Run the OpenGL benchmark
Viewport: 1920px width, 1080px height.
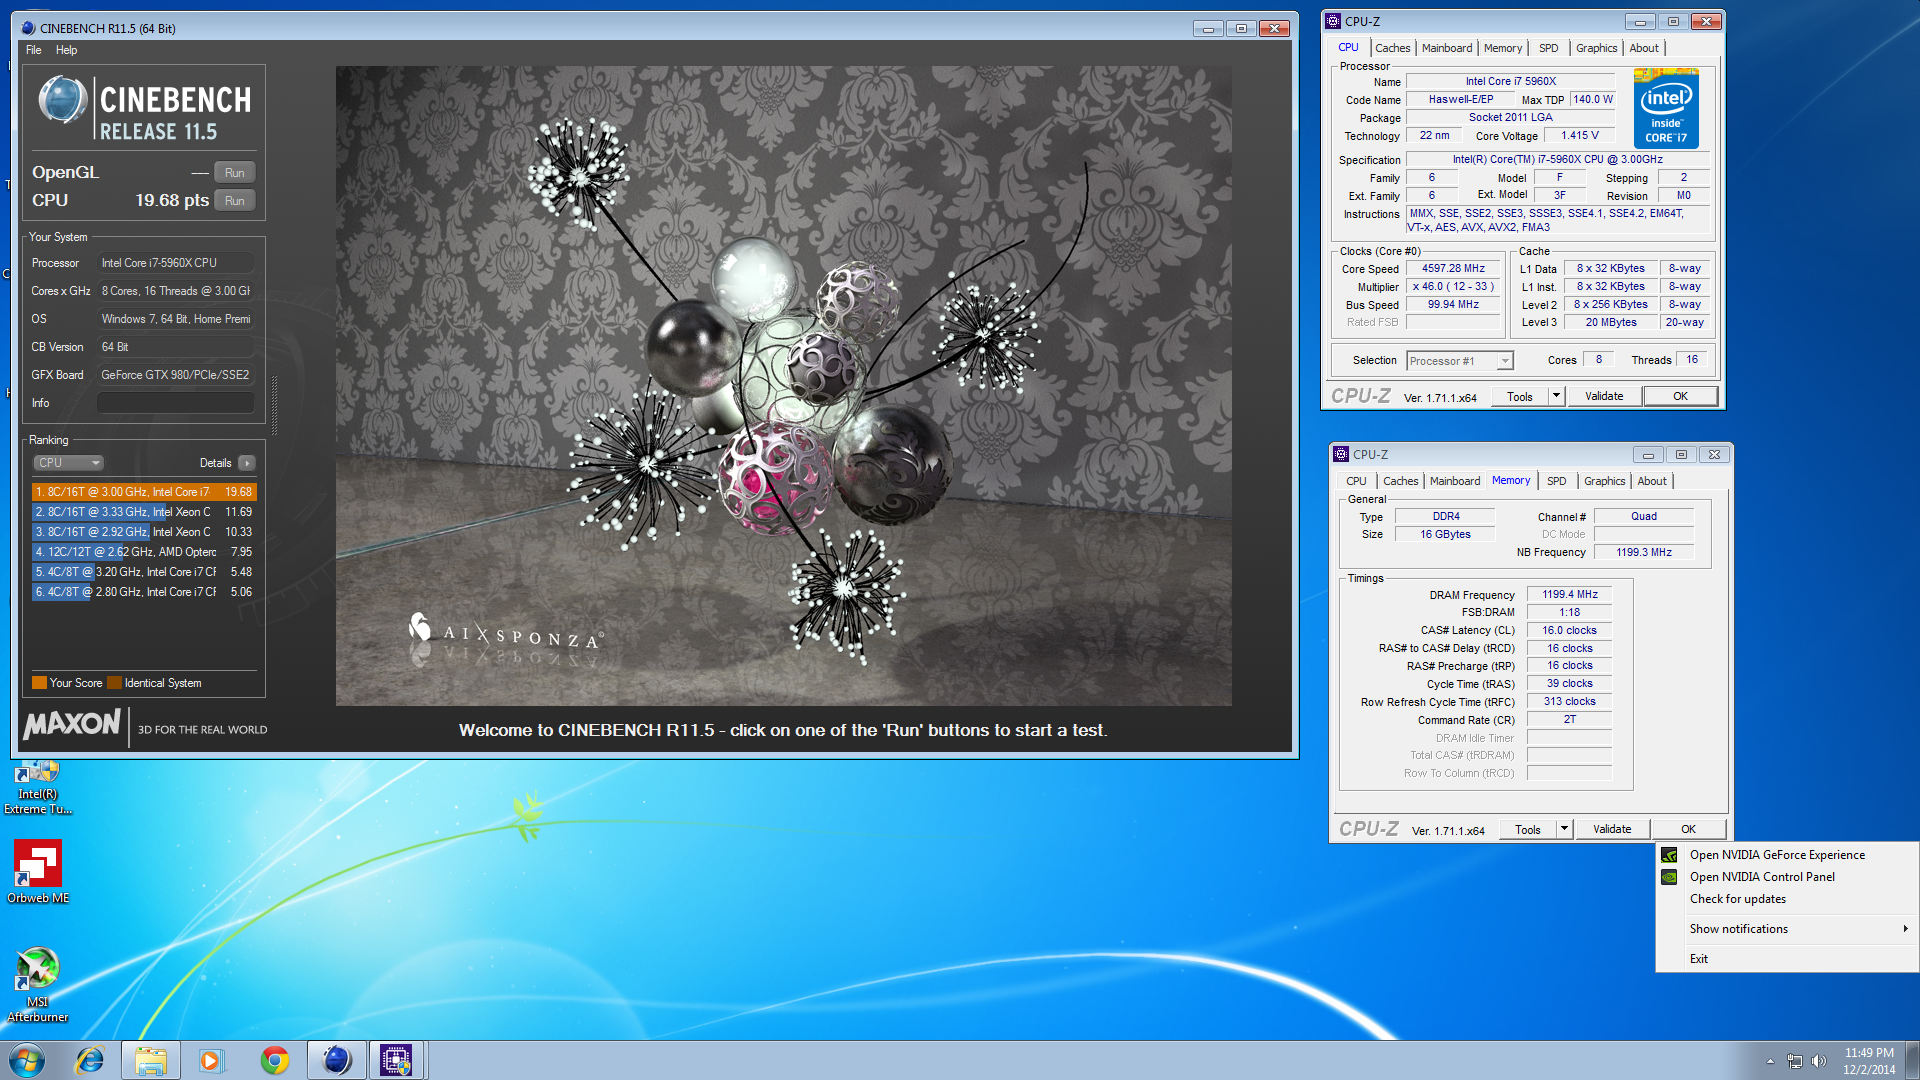(x=234, y=172)
